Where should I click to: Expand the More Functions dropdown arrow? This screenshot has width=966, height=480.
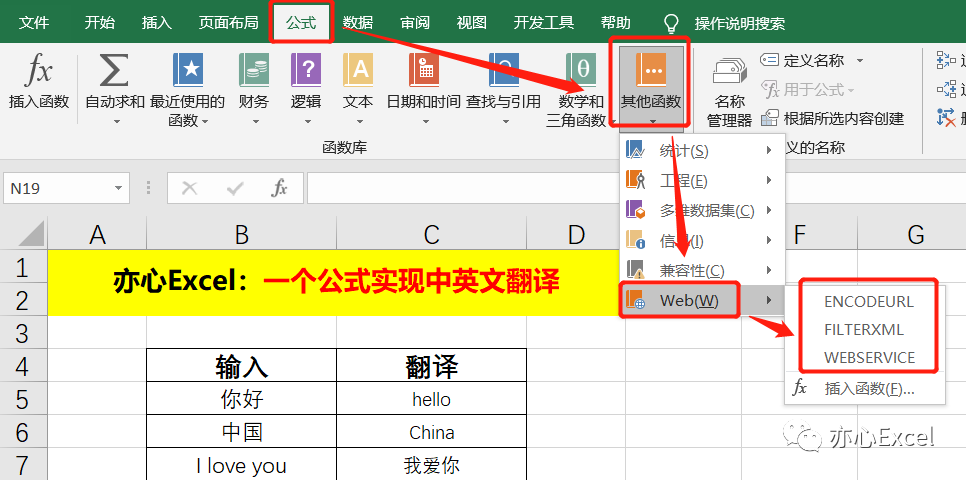tap(651, 121)
